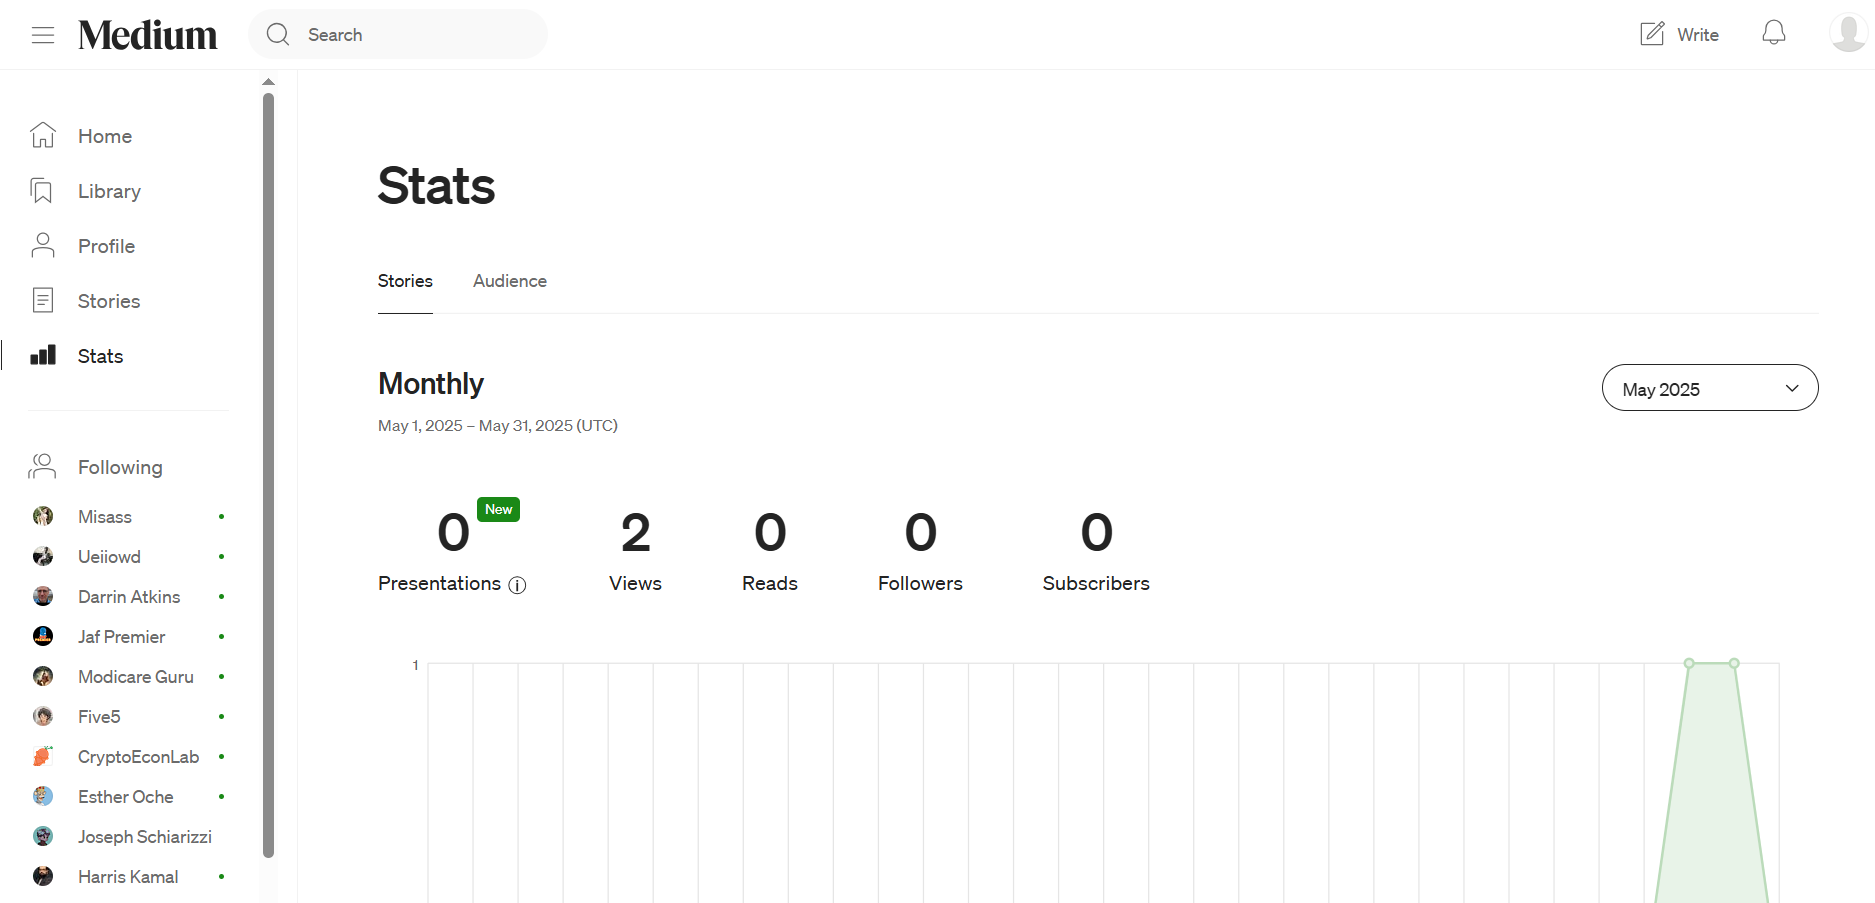The image size is (1875, 903).
Task: Click the Esther Oche avatar
Action: [43, 796]
